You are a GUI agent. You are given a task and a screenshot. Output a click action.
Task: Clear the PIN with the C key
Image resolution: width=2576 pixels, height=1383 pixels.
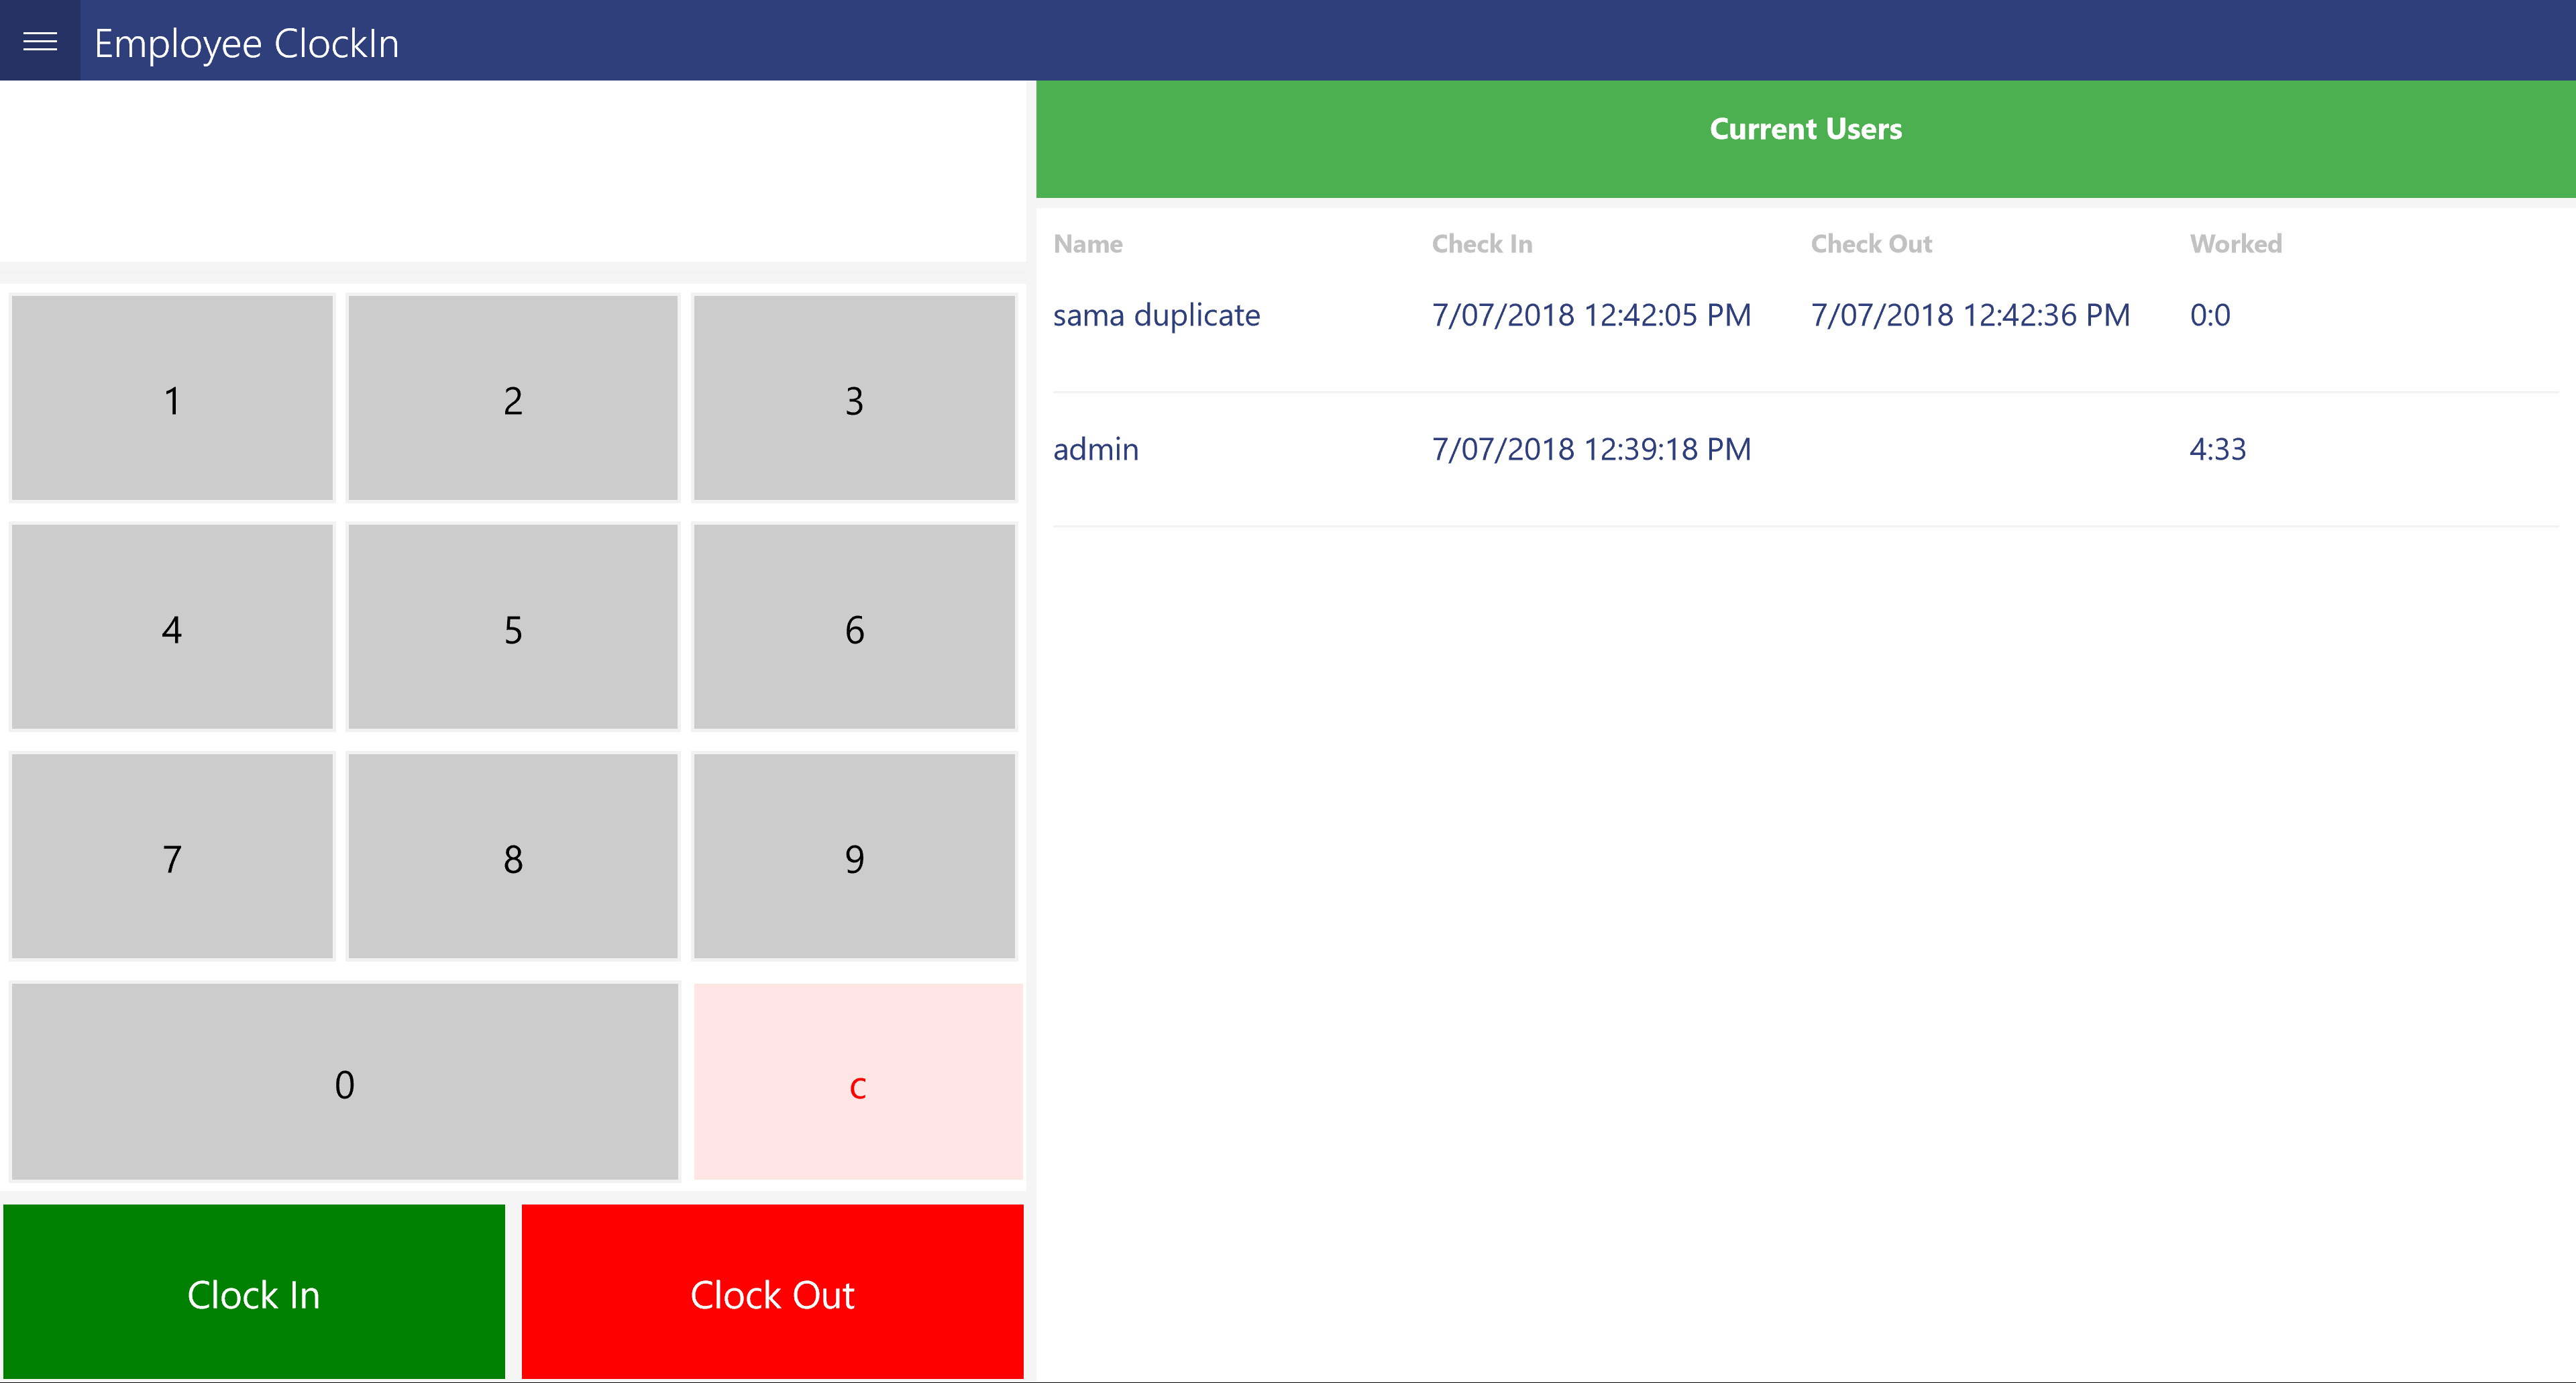tap(858, 1082)
